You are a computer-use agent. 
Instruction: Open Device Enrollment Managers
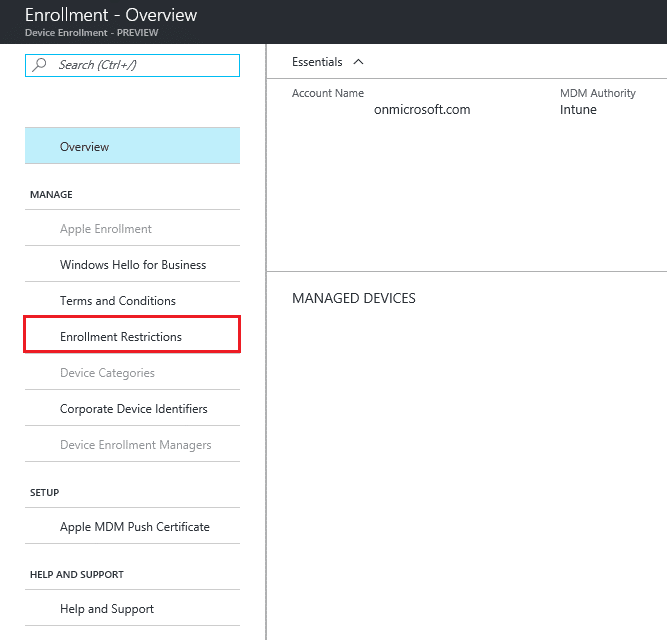[132, 444]
